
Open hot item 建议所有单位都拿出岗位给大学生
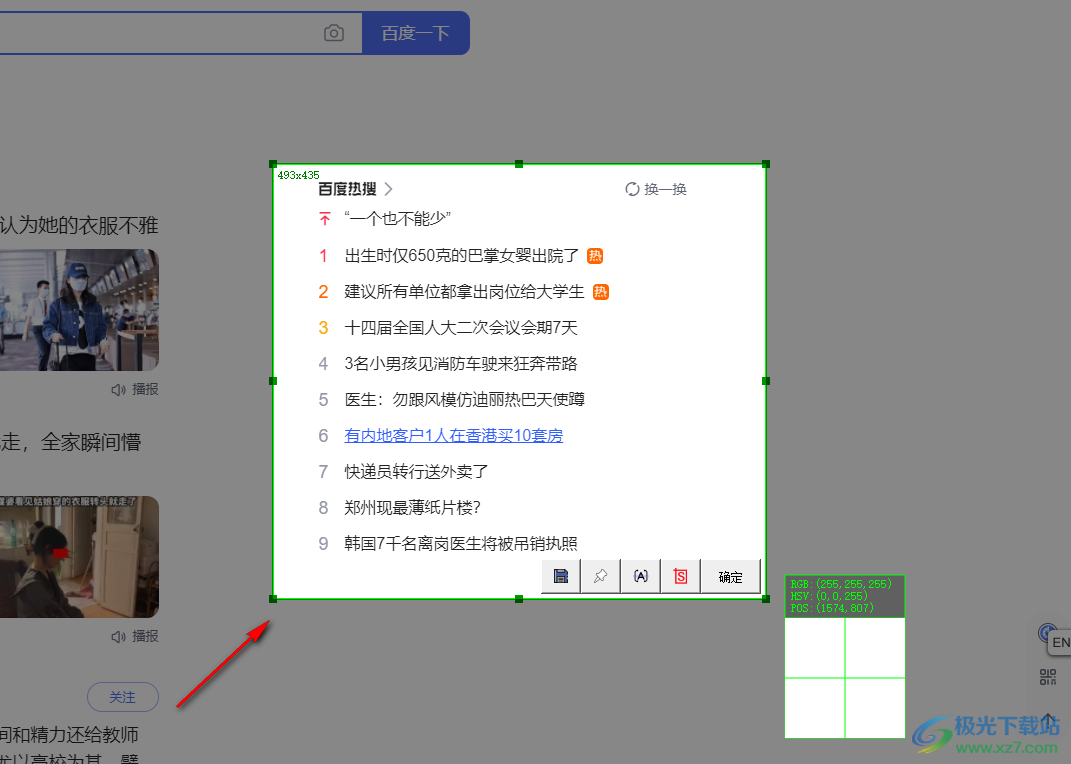pyautogui.click(x=464, y=292)
